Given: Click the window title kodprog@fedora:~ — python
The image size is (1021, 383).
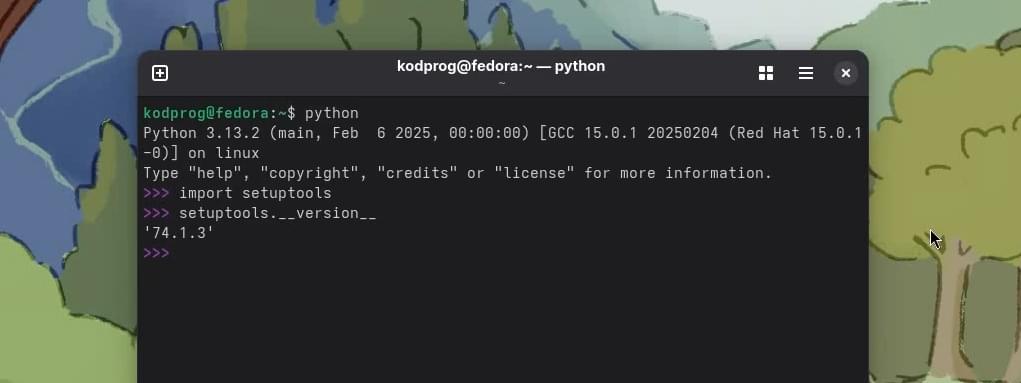Looking at the screenshot, I should [501, 66].
